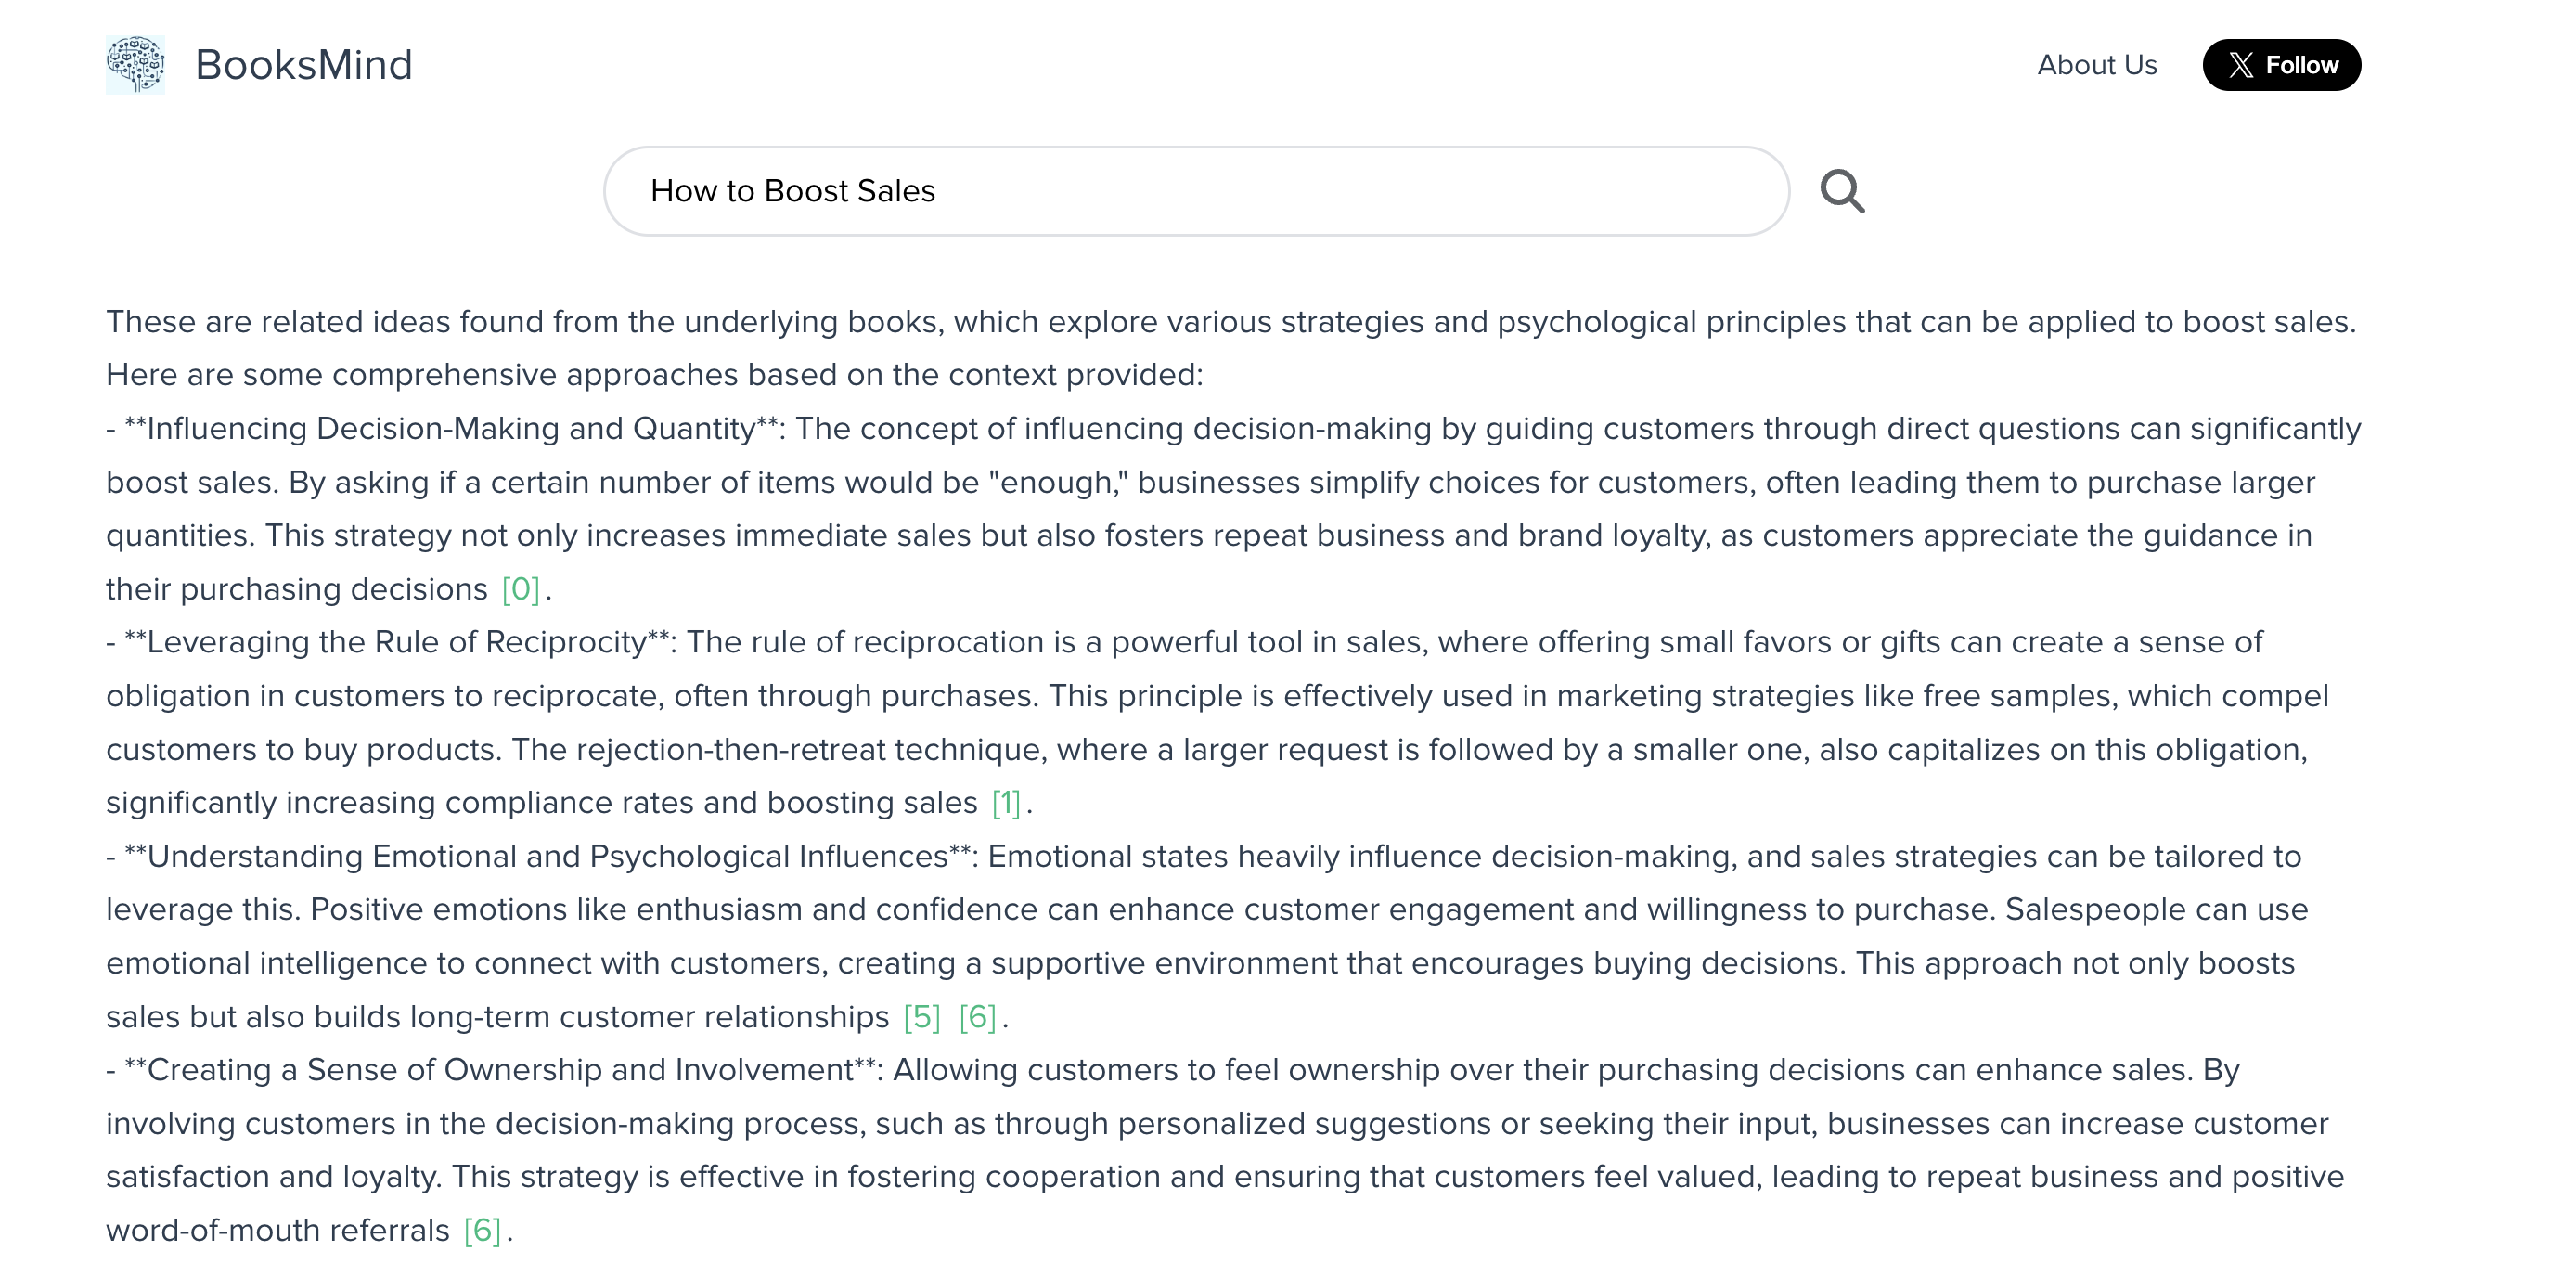
Task: Open citation [6] after word-of-mouth referrals
Action: [482, 1230]
